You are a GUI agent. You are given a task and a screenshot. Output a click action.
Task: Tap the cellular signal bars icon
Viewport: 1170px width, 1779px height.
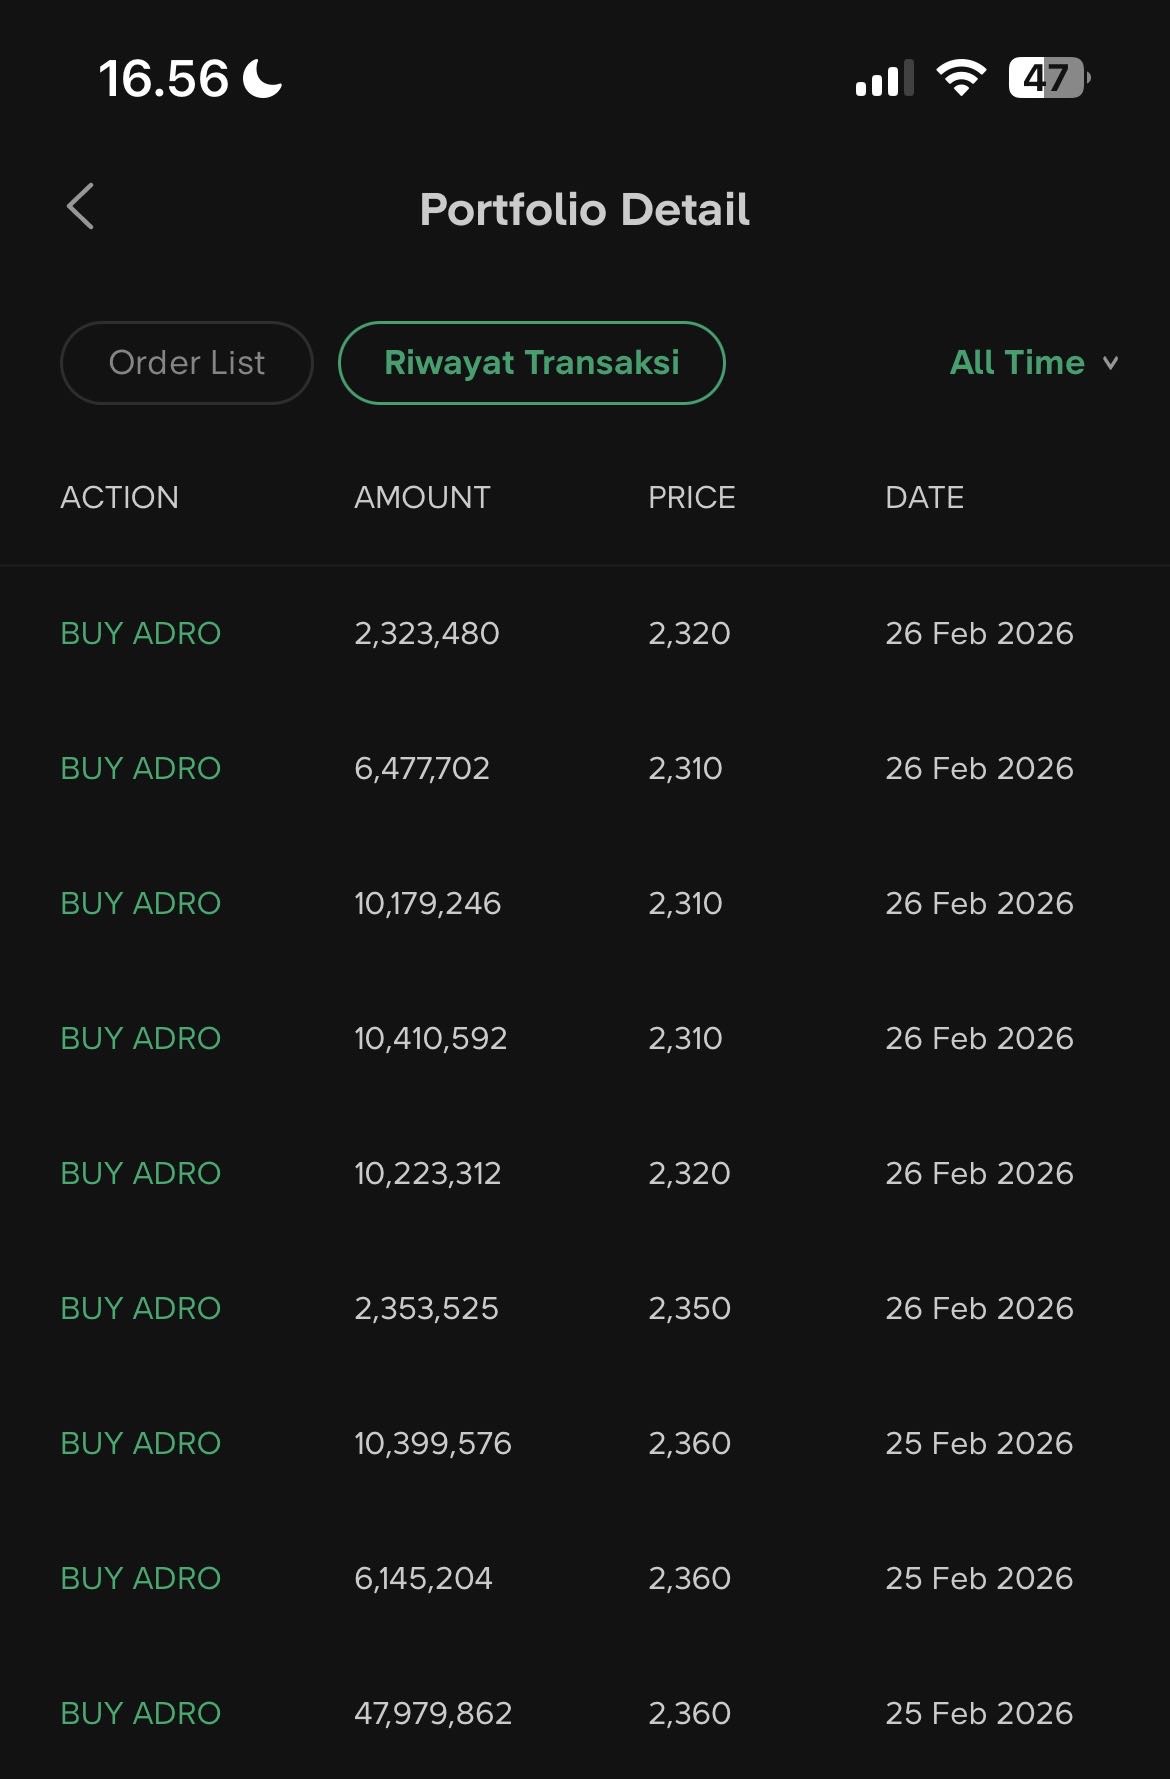pos(884,79)
